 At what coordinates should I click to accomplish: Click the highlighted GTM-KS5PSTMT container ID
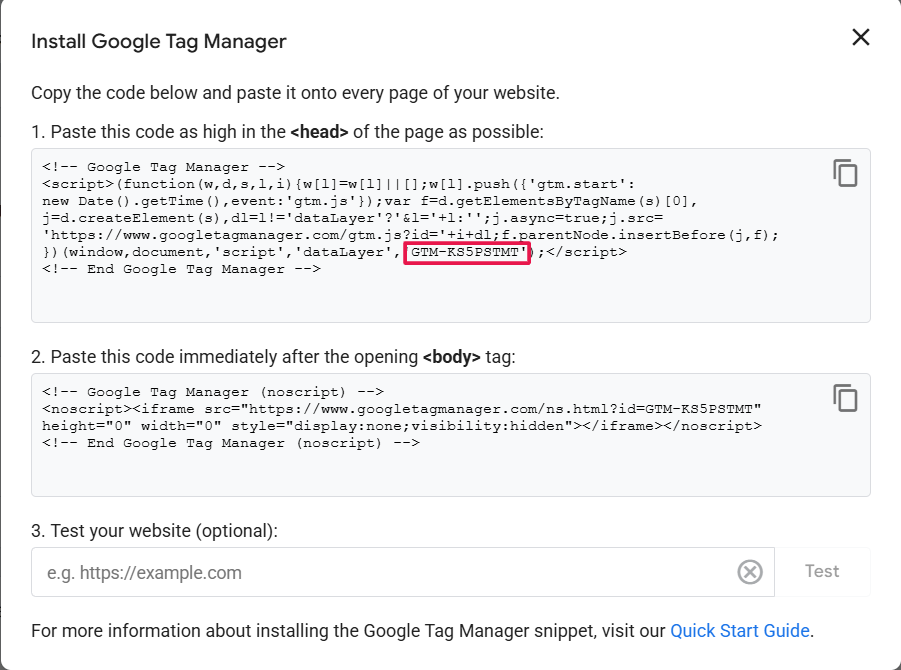[x=467, y=252]
